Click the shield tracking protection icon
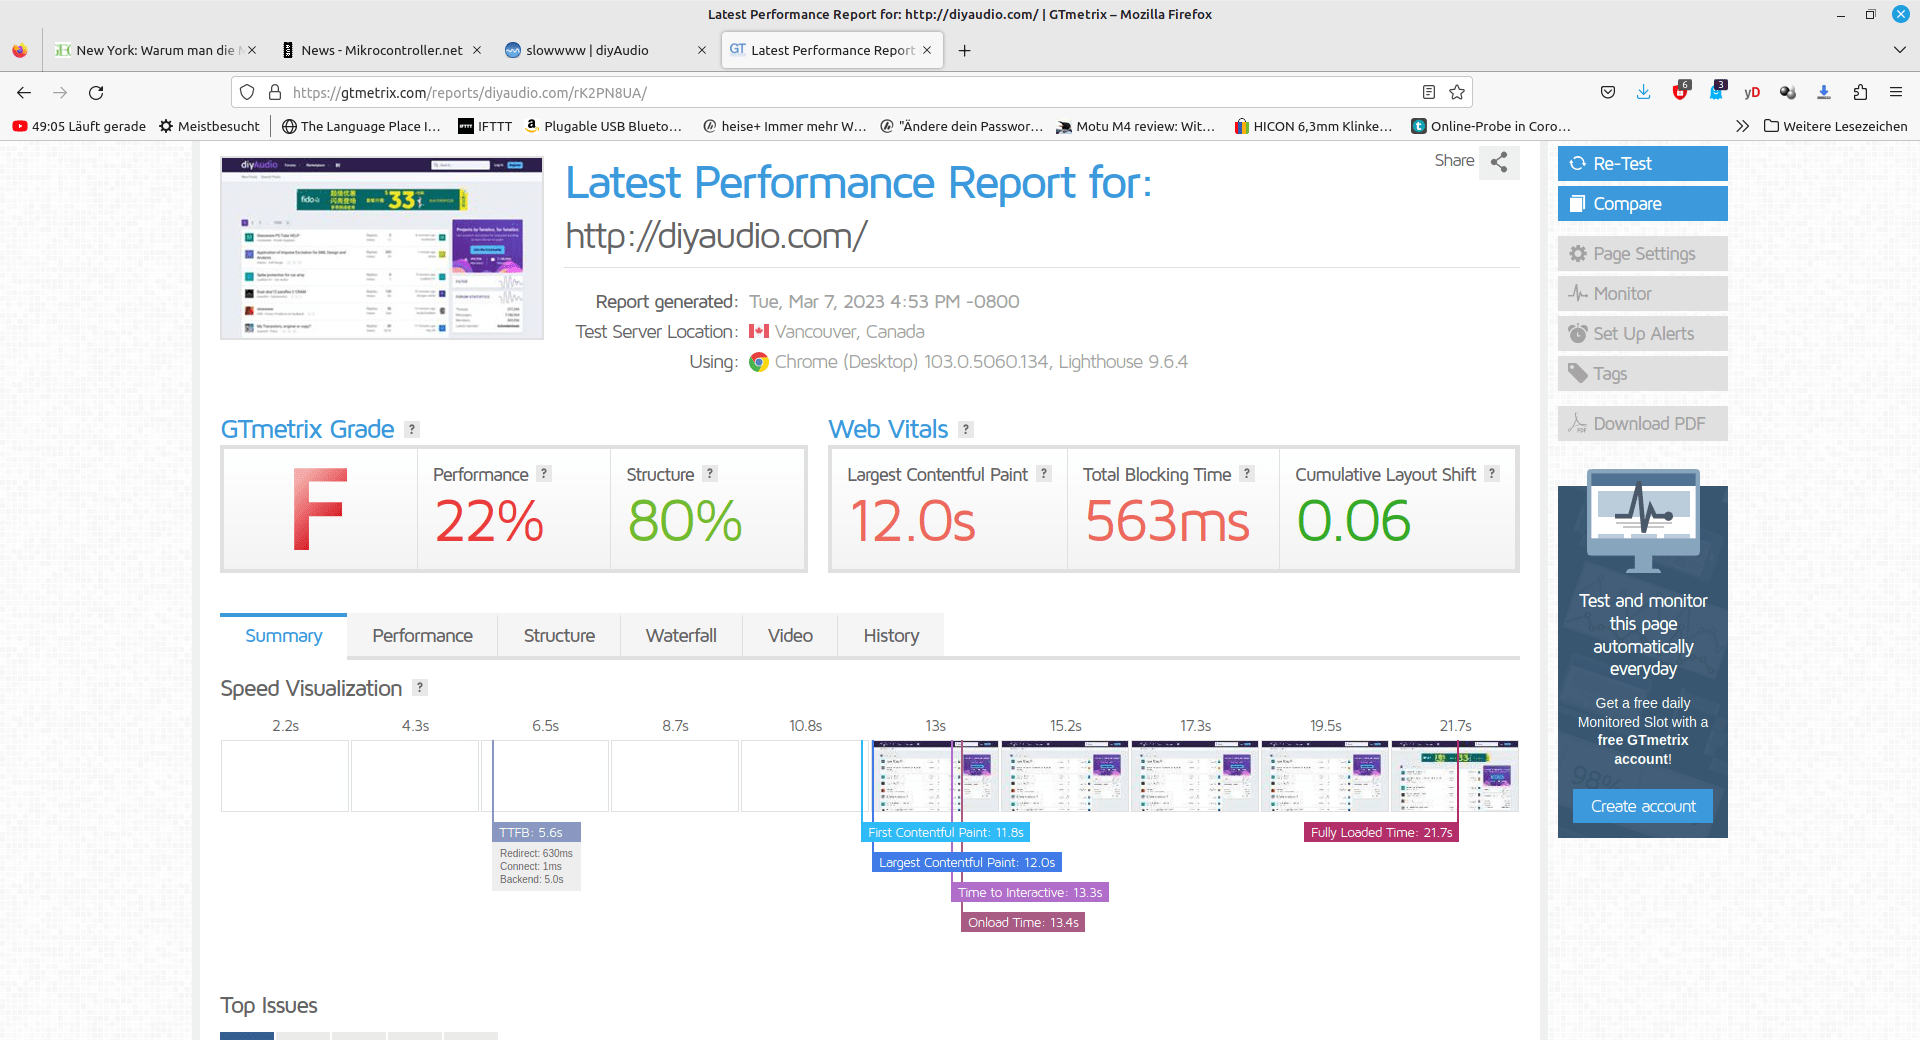 247,92
